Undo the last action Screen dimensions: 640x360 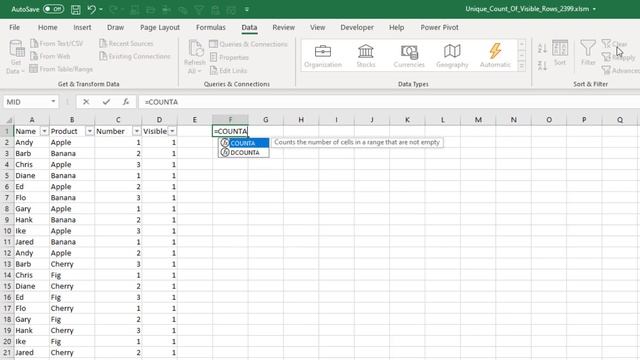(91, 9)
